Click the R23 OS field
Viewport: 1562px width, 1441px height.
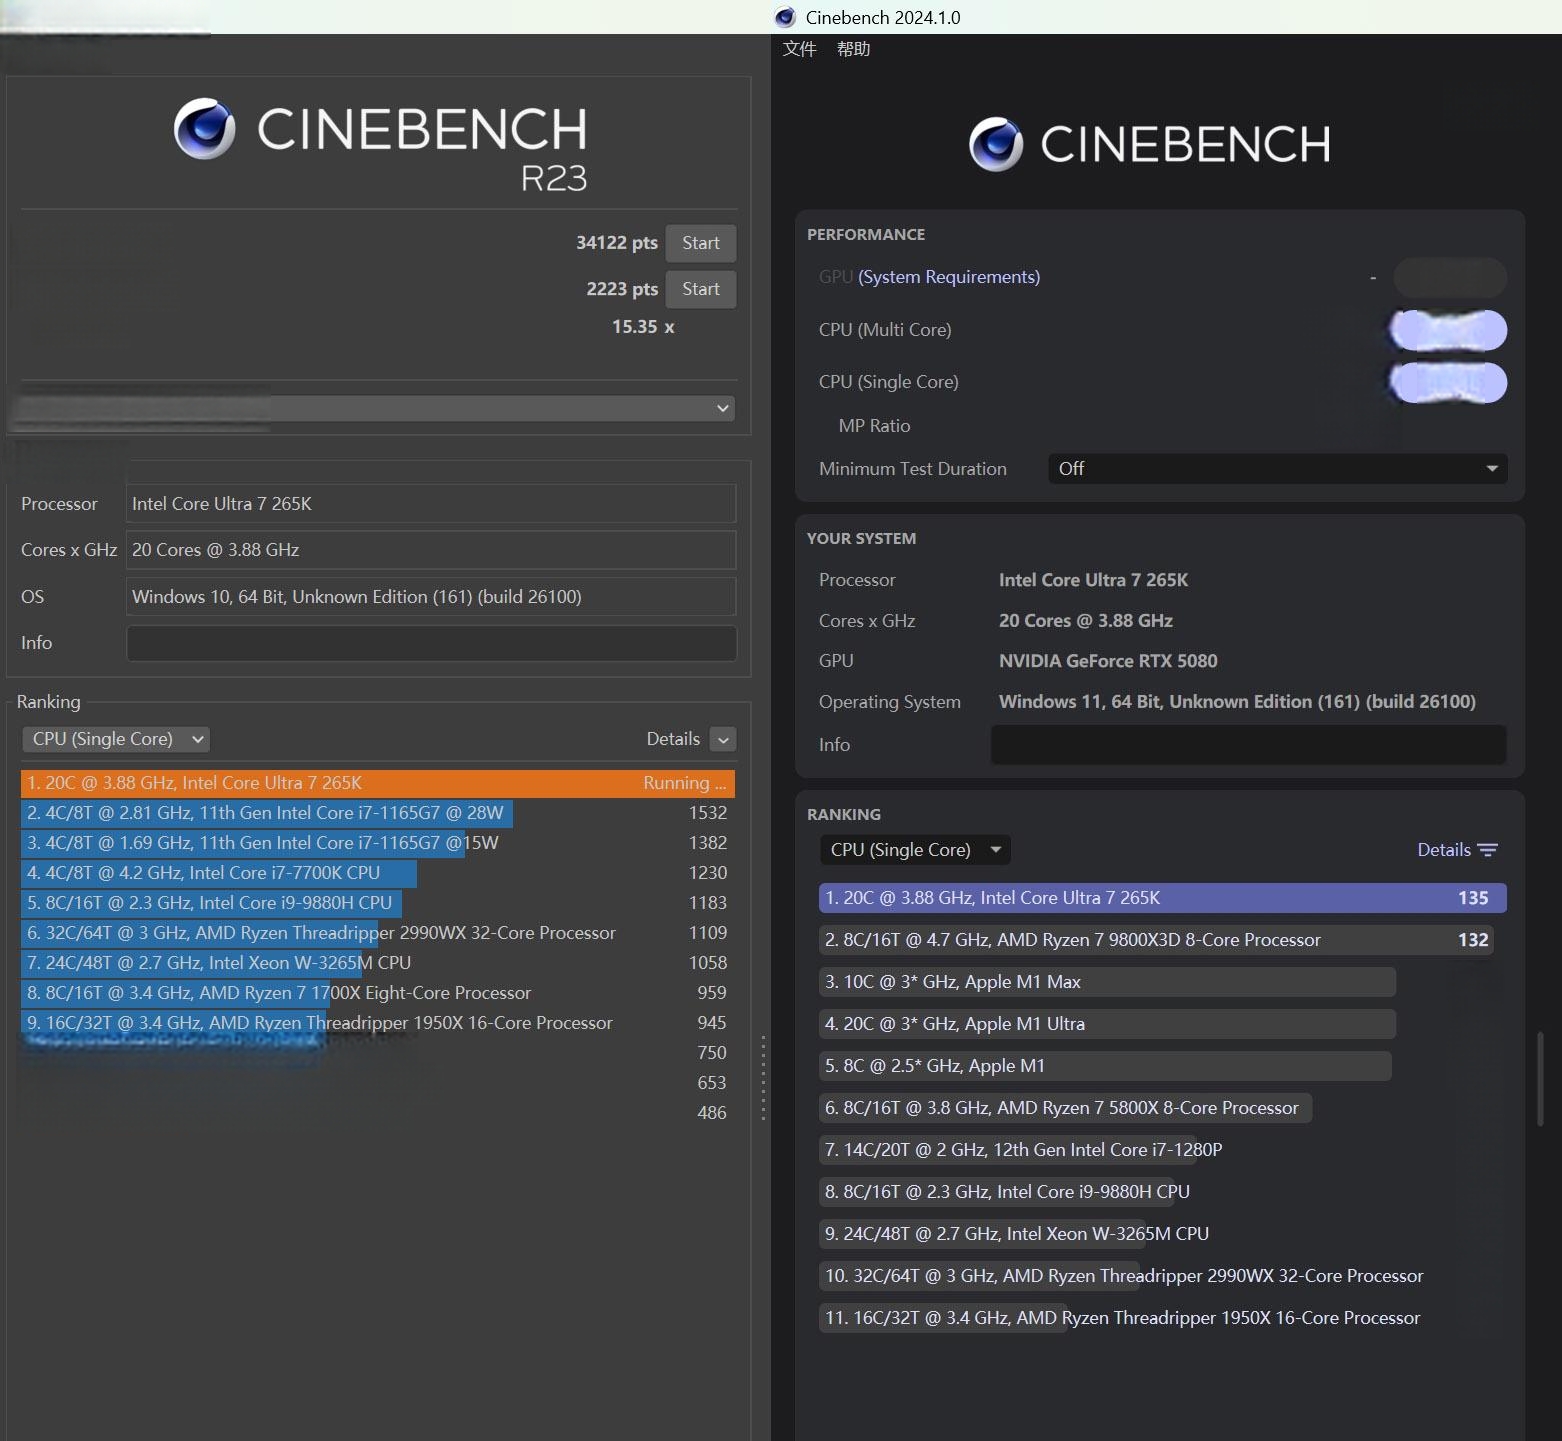(431, 597)
